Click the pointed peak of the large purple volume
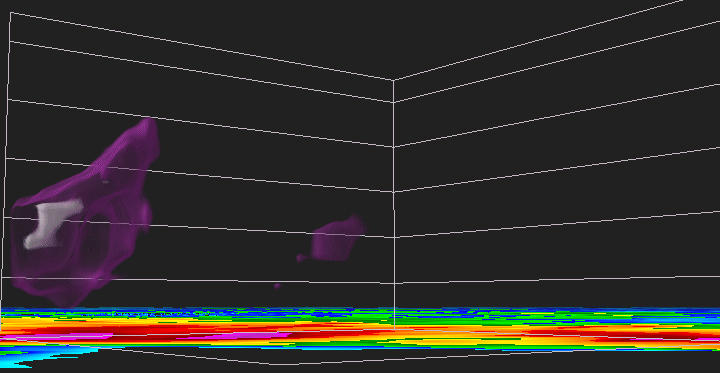Screen dimensions: 720x373 tap(148, 122)
